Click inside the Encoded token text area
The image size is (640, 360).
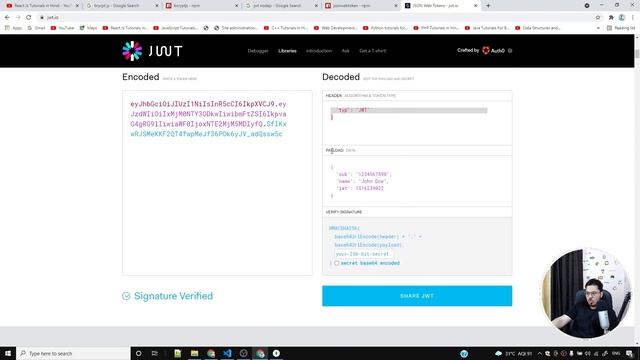coord(217,183)
